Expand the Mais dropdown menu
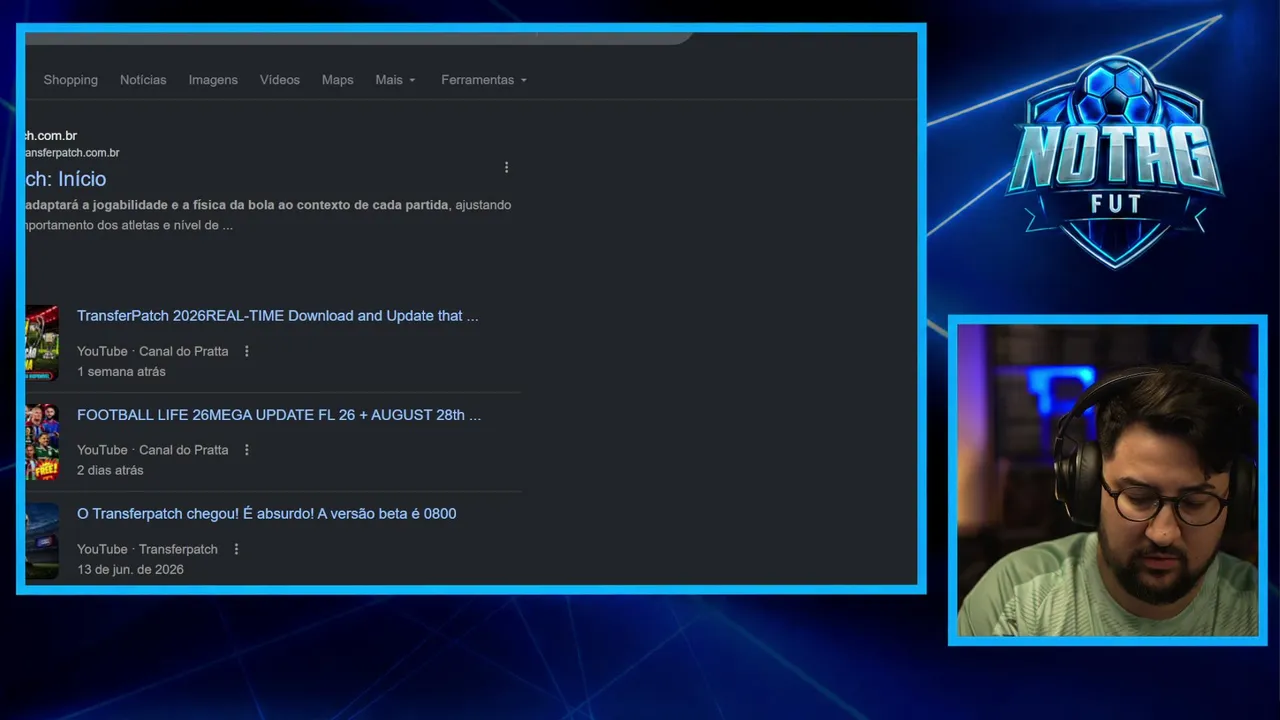The width and height of the screenshot is (1280, 720). (395, 80)
